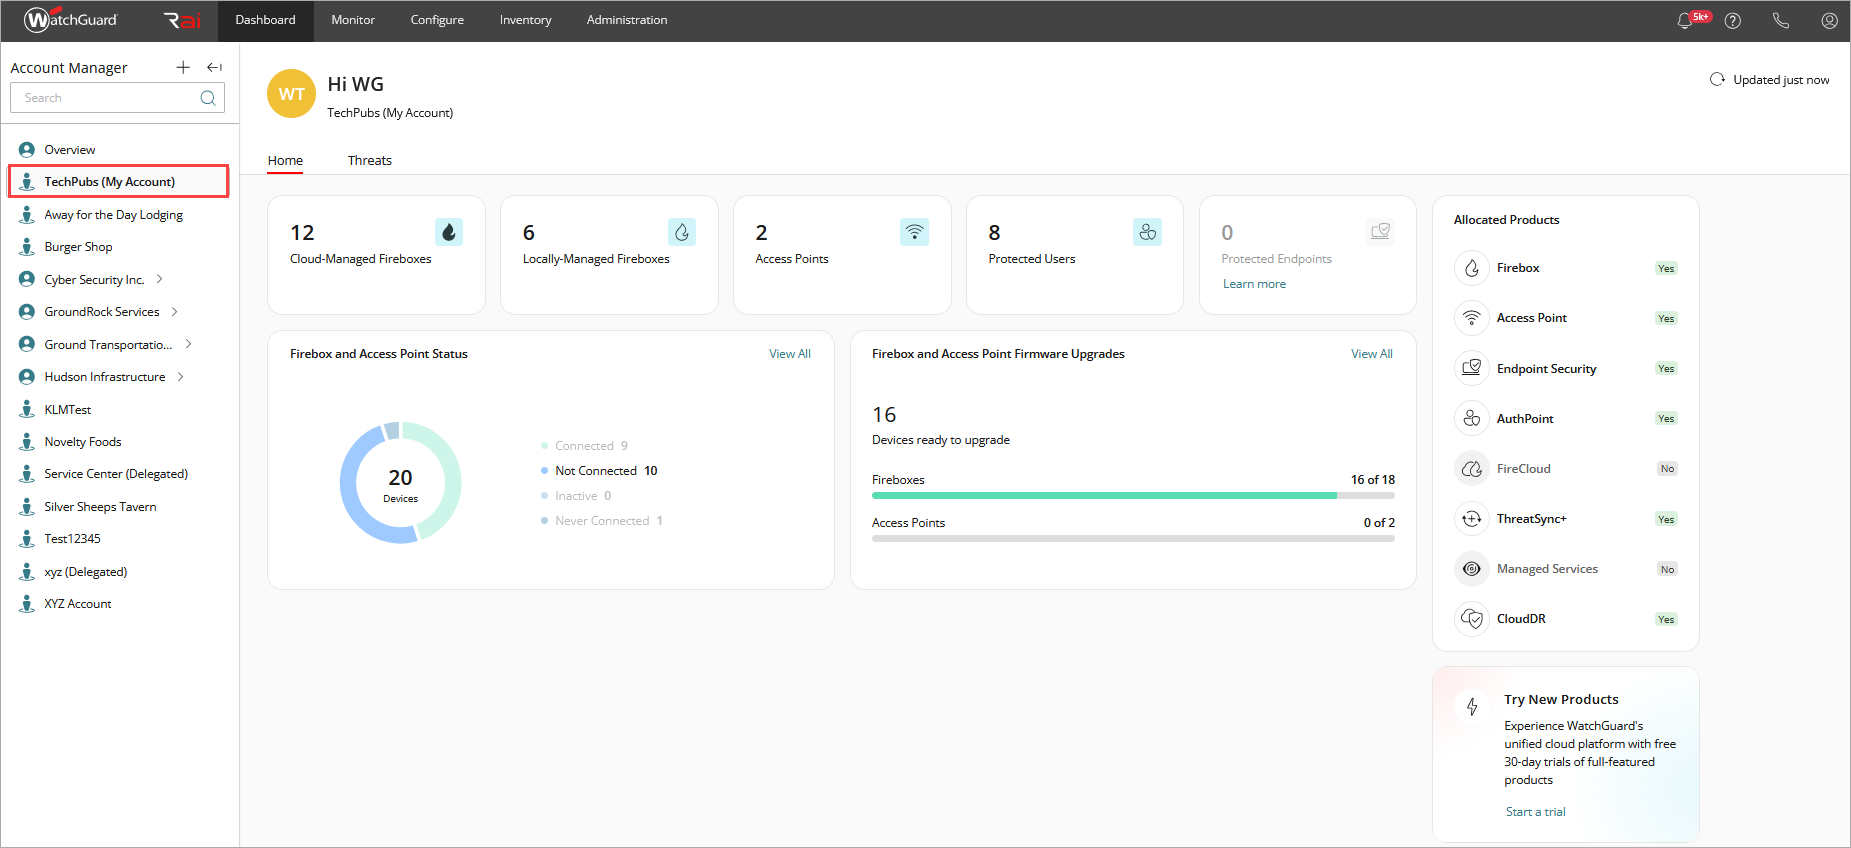Click the Locally-Managed Fireboxes flame icon

(682, 232)
